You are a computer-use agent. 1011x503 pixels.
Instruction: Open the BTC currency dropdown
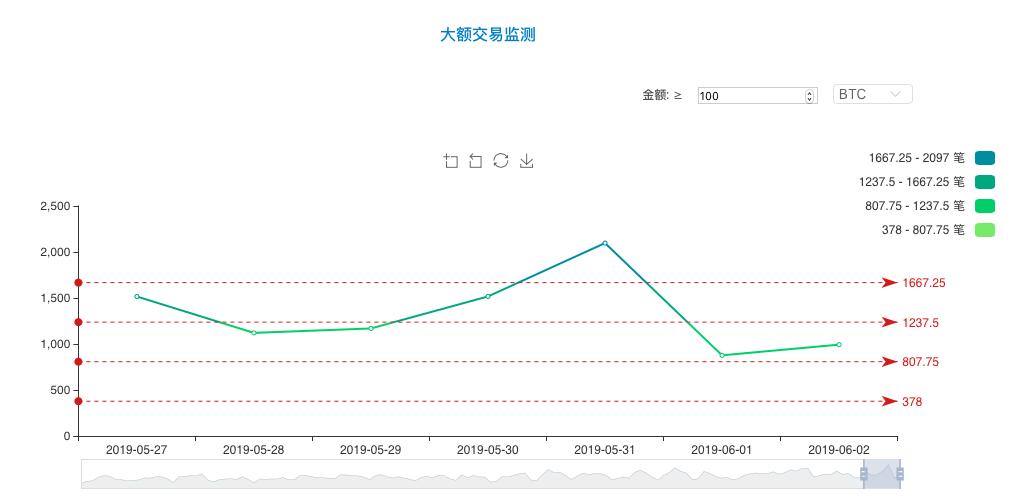[x=872, y=94]
